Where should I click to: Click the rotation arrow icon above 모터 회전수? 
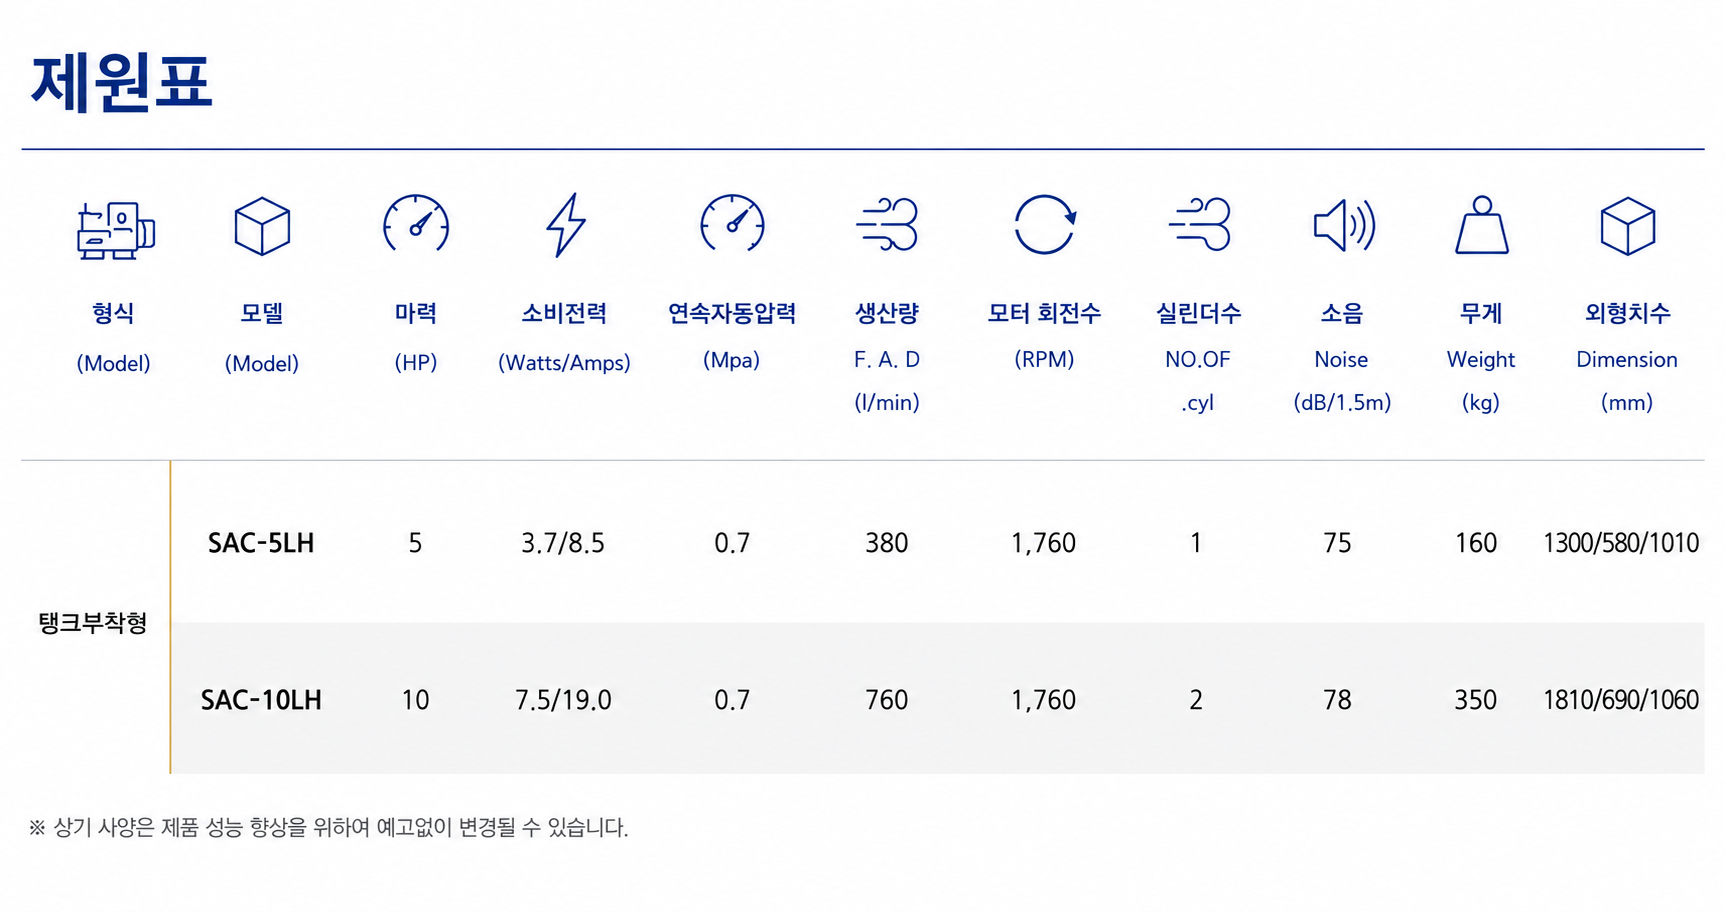point(1044,224)
